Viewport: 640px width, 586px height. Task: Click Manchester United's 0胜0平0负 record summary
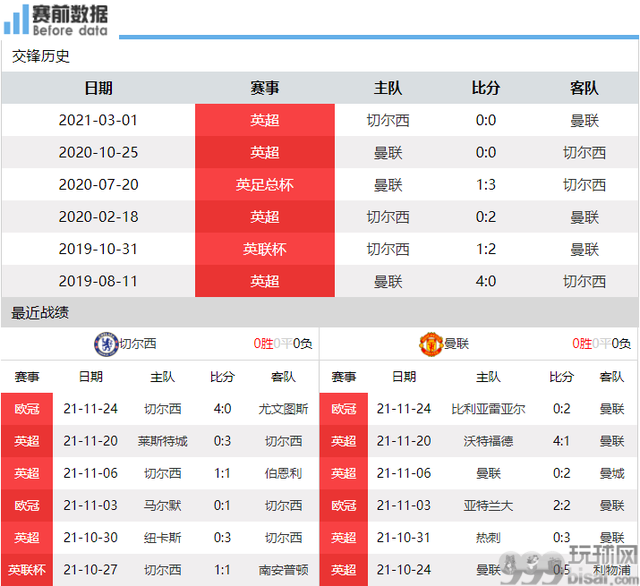click(x=601, y=344)
